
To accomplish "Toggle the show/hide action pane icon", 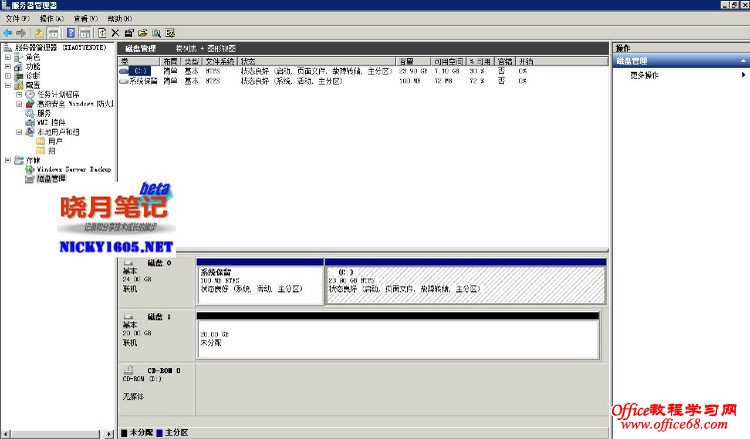I will [85, 33].
